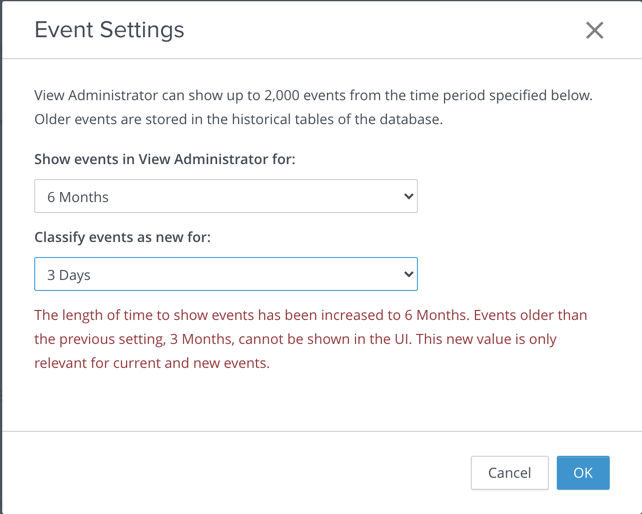Select the 6 Months value text
Viewport: 642px width, 514px height.
point(78,197)
